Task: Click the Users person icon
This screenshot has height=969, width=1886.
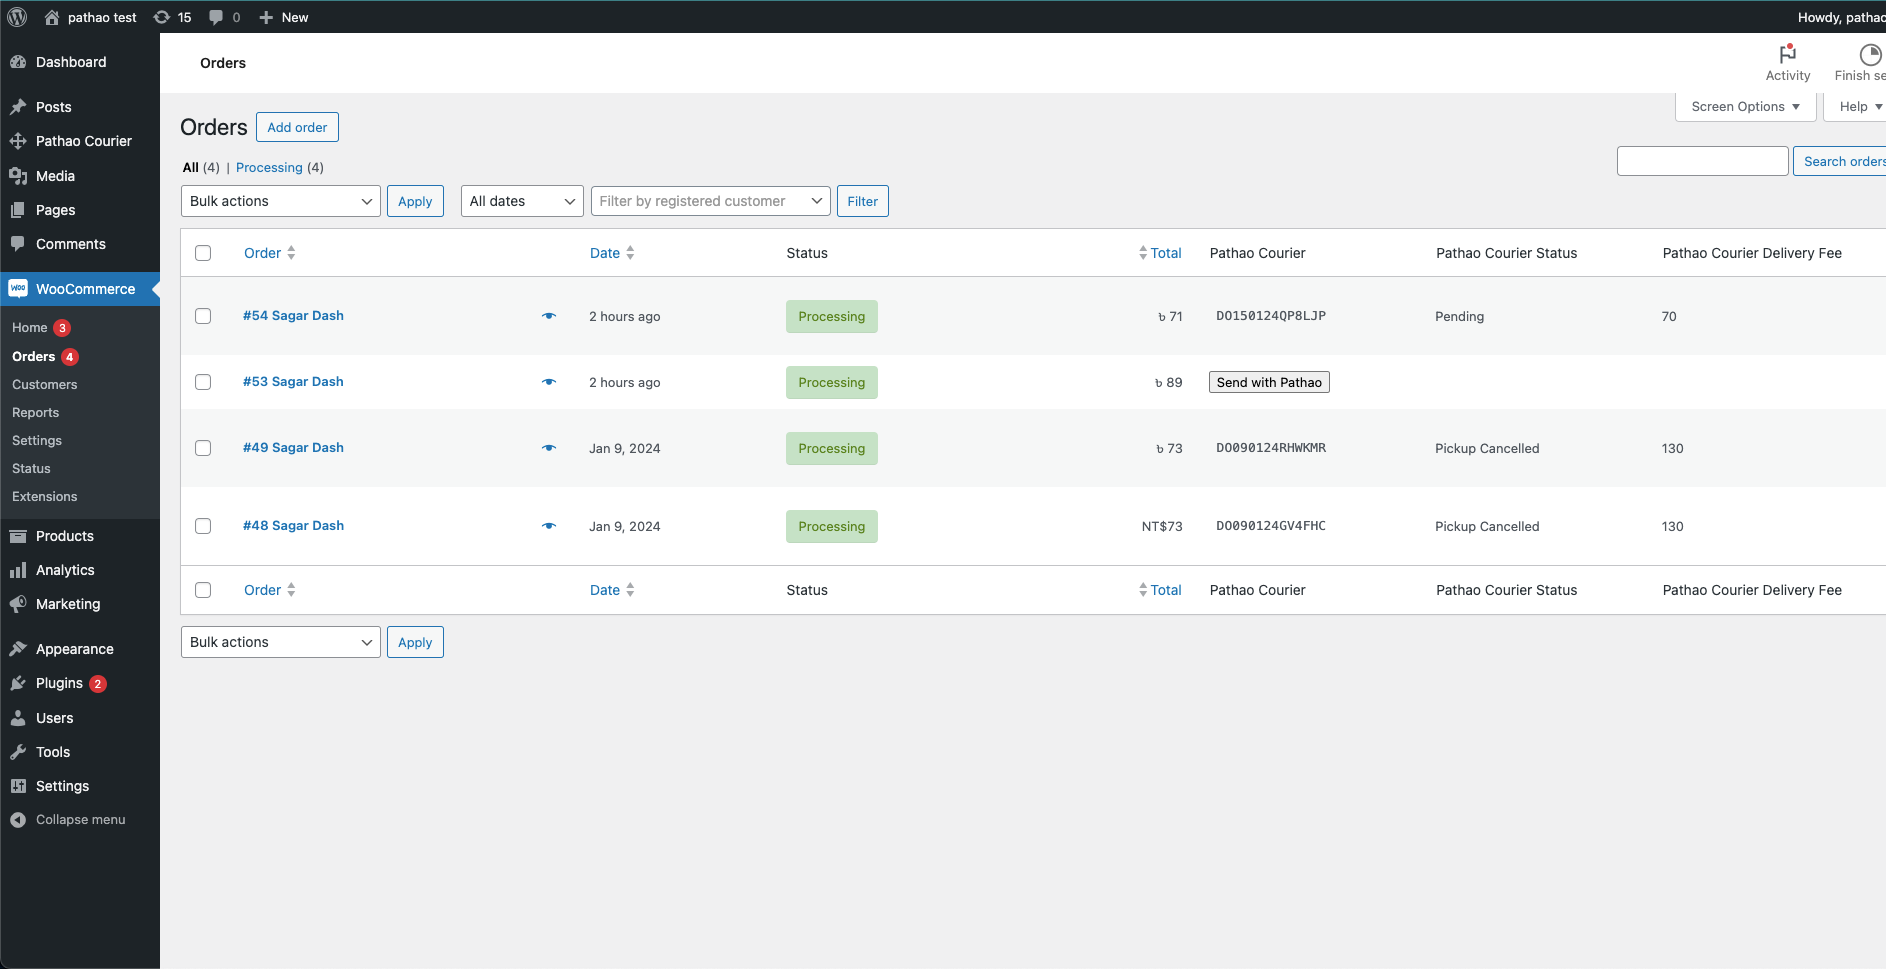Action: point(18,718)
